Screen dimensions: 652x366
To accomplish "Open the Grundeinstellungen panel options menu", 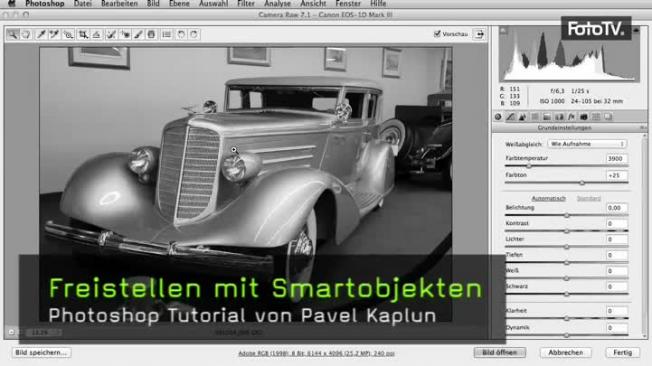I will pos(642,128).
